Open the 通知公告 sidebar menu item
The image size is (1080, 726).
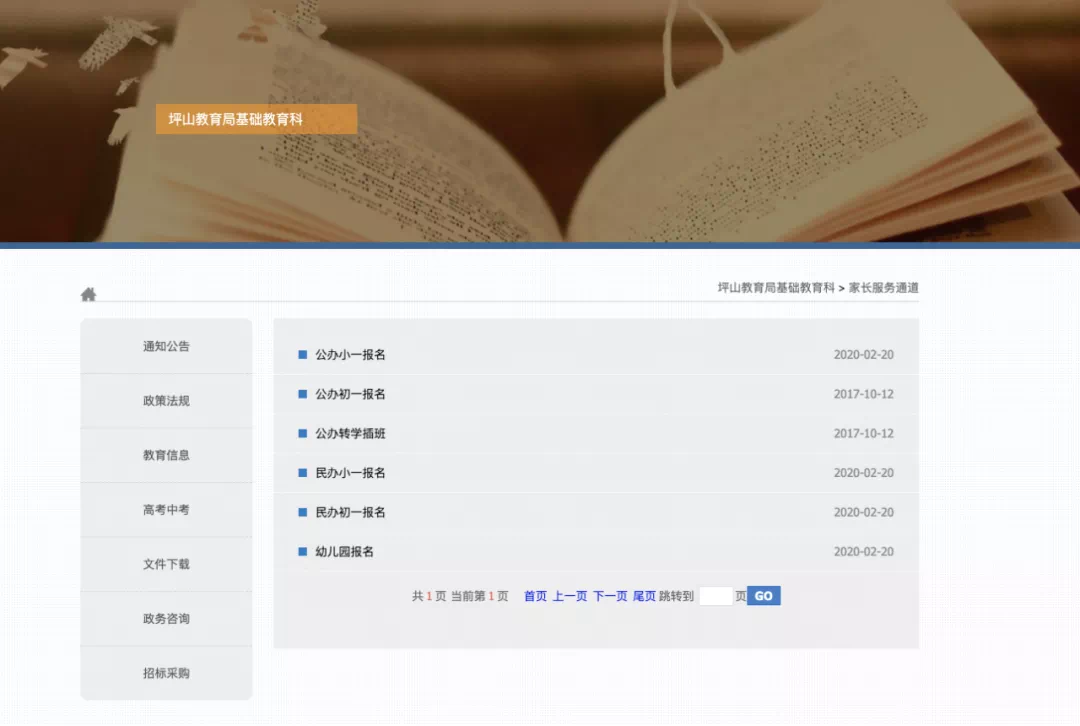pos(166,346)
